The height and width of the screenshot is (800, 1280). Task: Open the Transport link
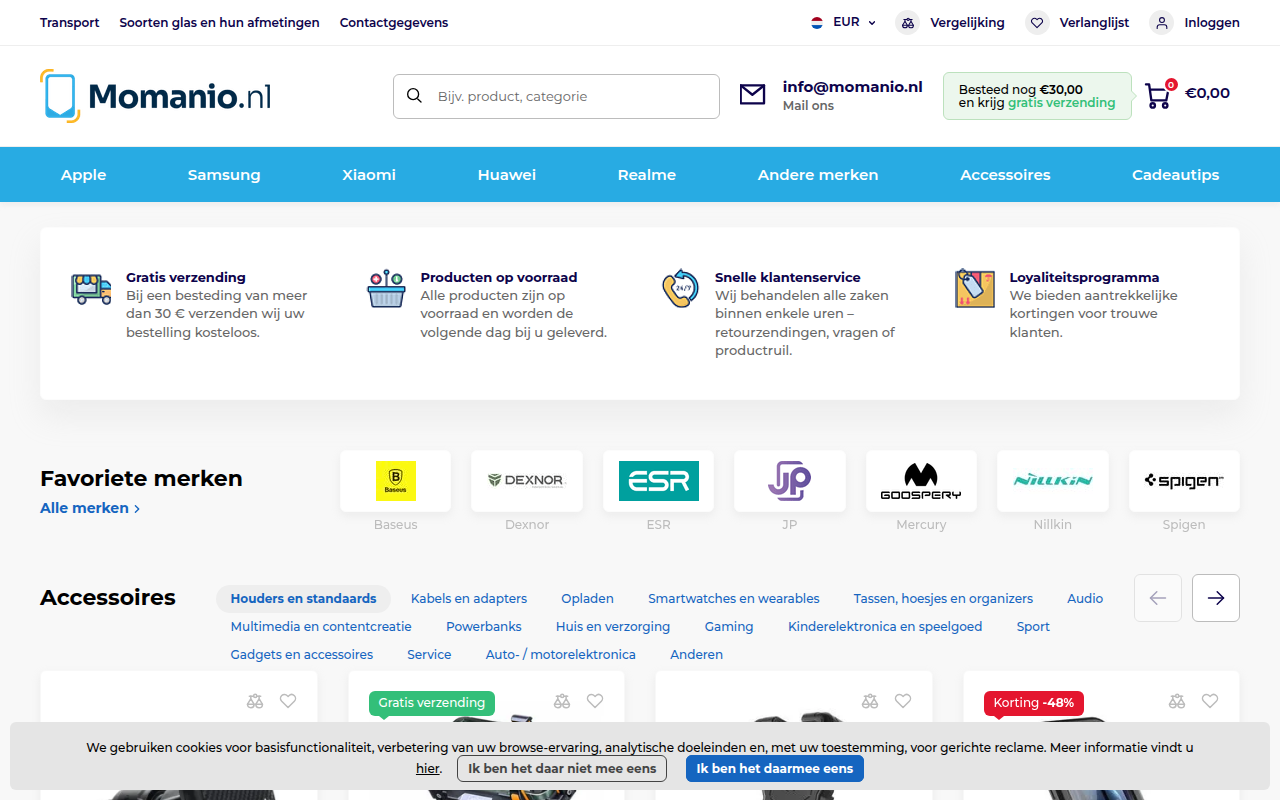tap(70, 22)
